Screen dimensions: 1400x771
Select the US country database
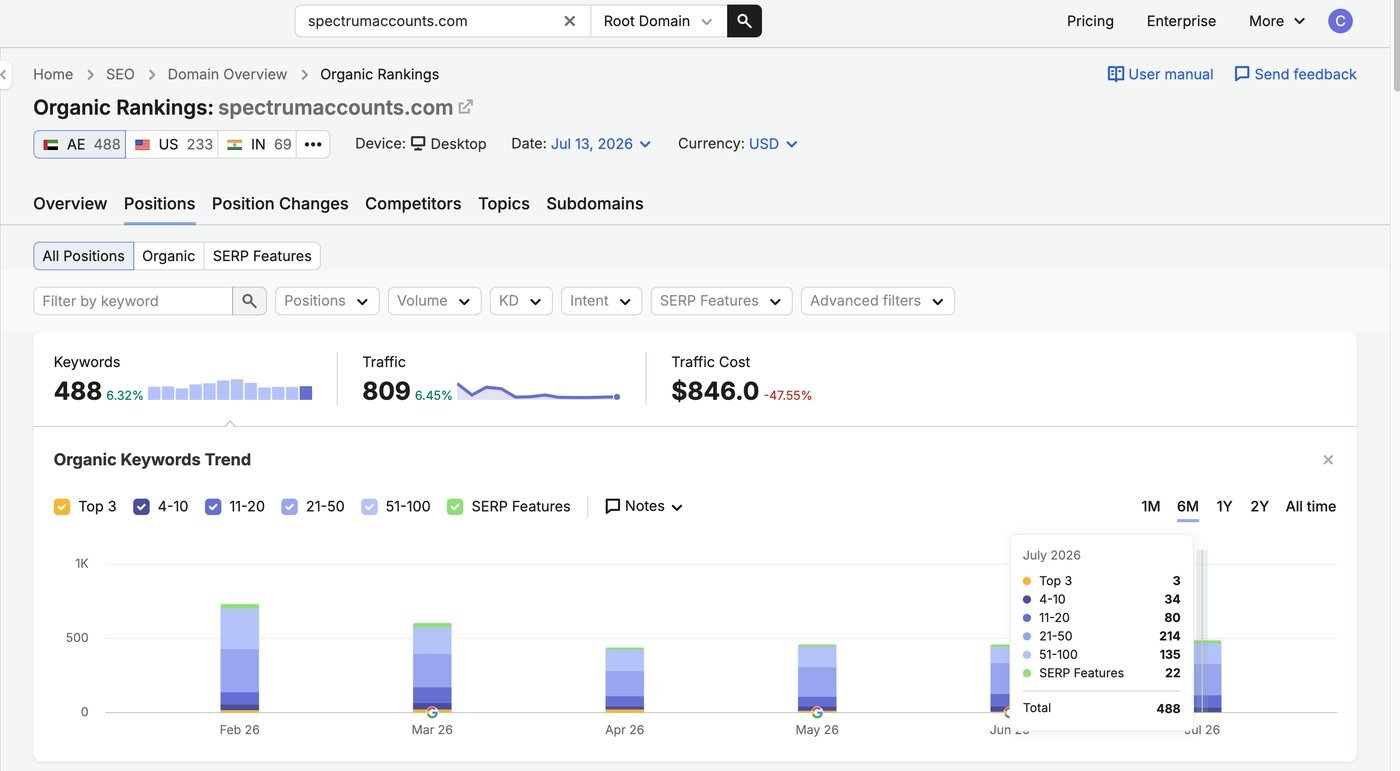tap(172, 144)
